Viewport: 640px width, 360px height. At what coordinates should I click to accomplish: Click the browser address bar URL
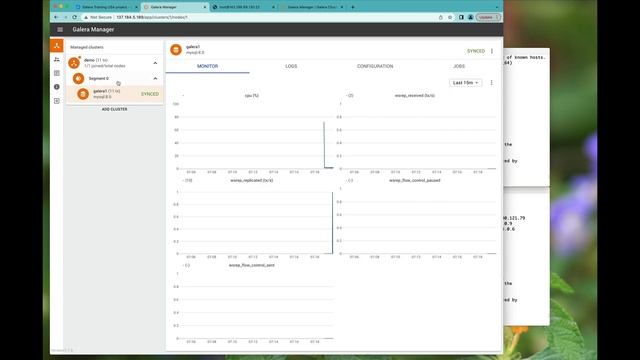(152, 18)
